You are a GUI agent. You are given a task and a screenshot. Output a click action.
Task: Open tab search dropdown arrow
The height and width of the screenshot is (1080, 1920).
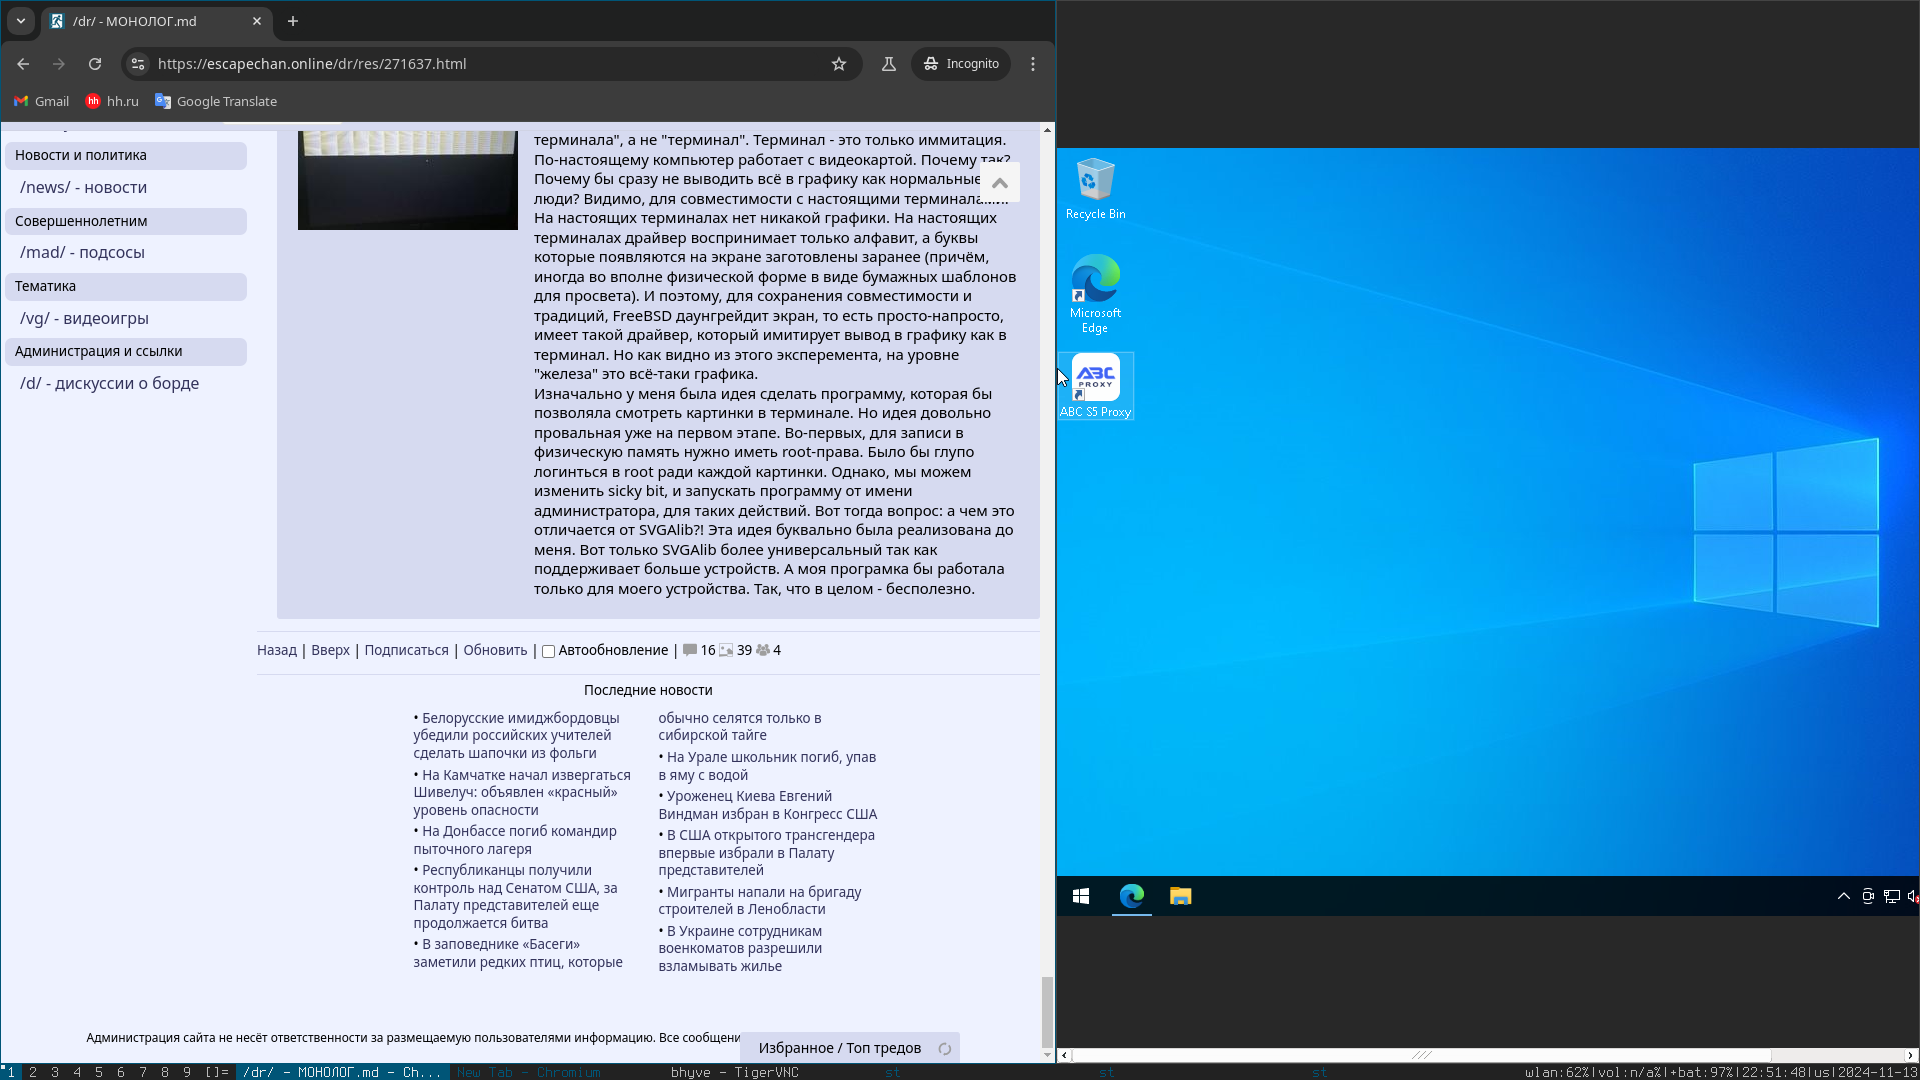click(20, 21)
